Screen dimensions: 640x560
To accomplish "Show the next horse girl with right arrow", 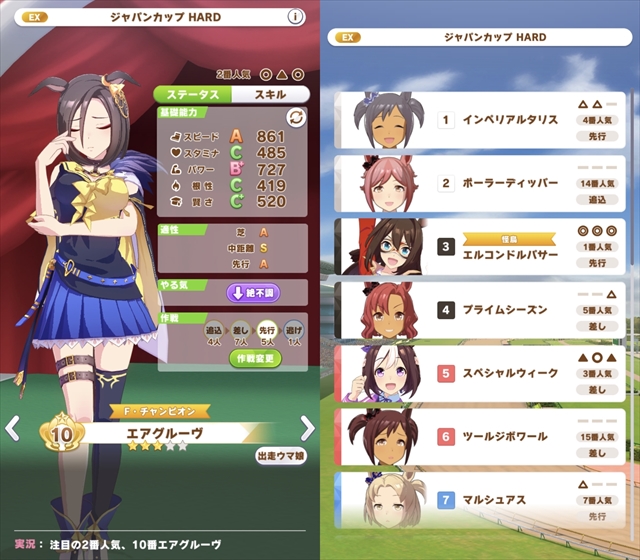I will tap(307, 428).
